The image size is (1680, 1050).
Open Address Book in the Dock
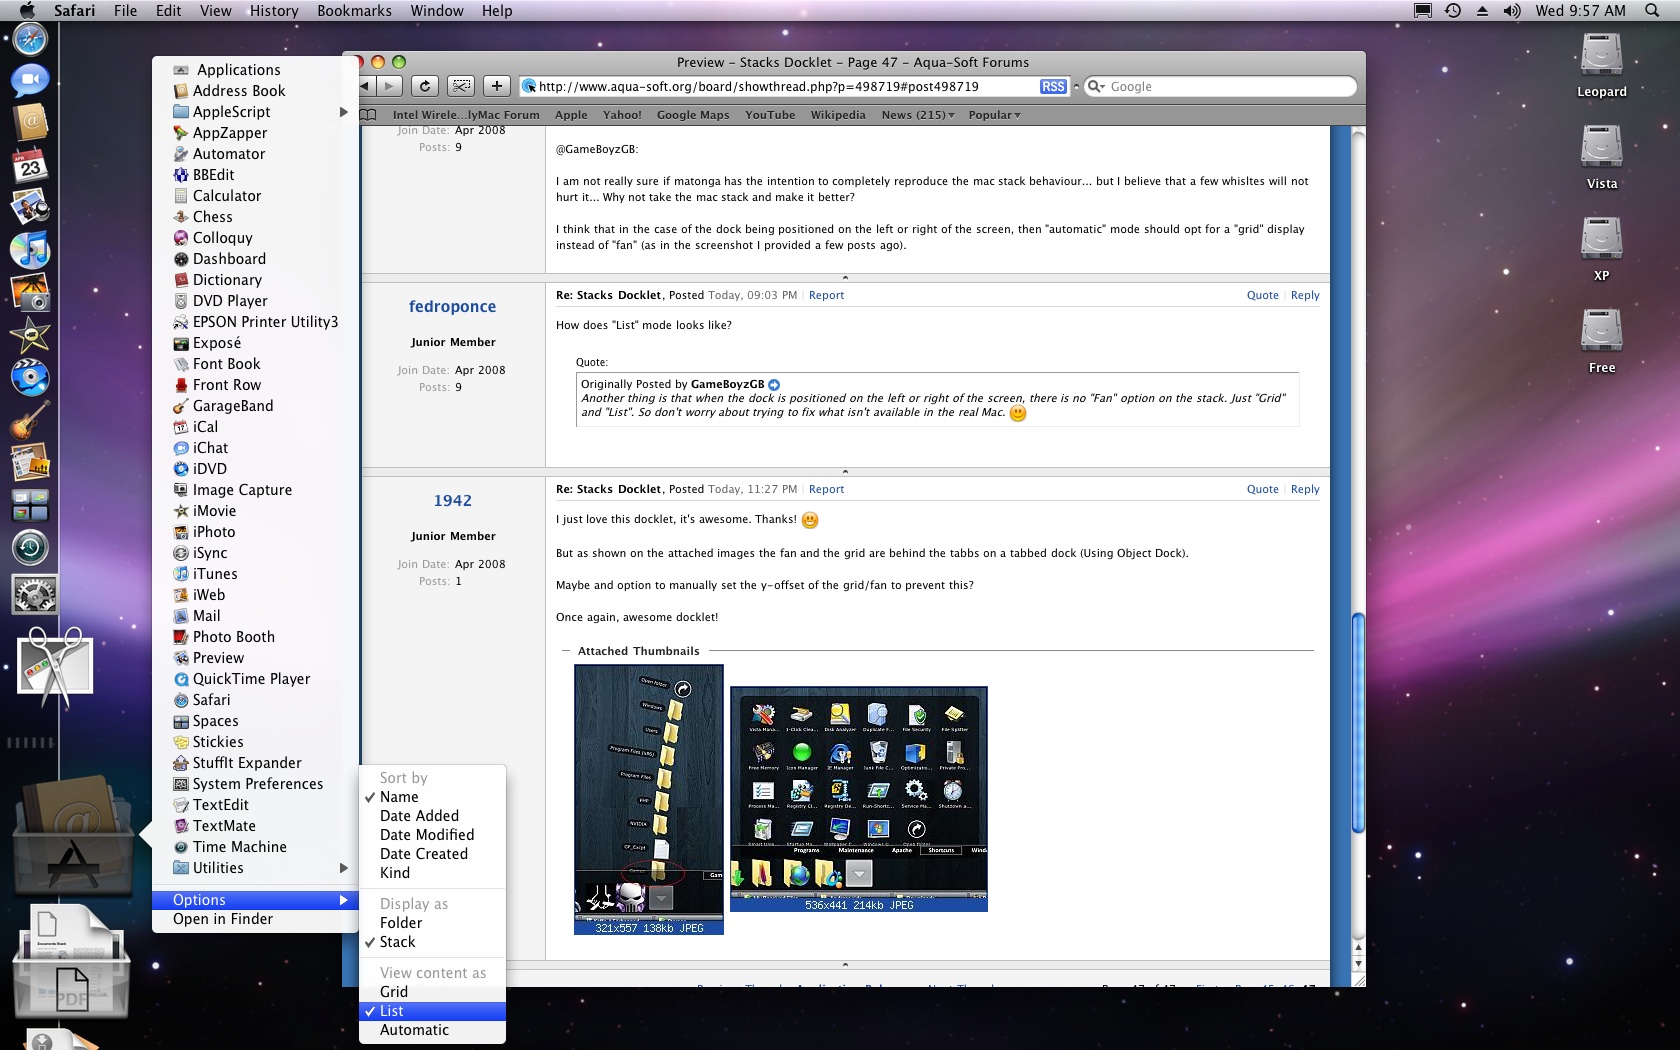(x=30, y=122)
